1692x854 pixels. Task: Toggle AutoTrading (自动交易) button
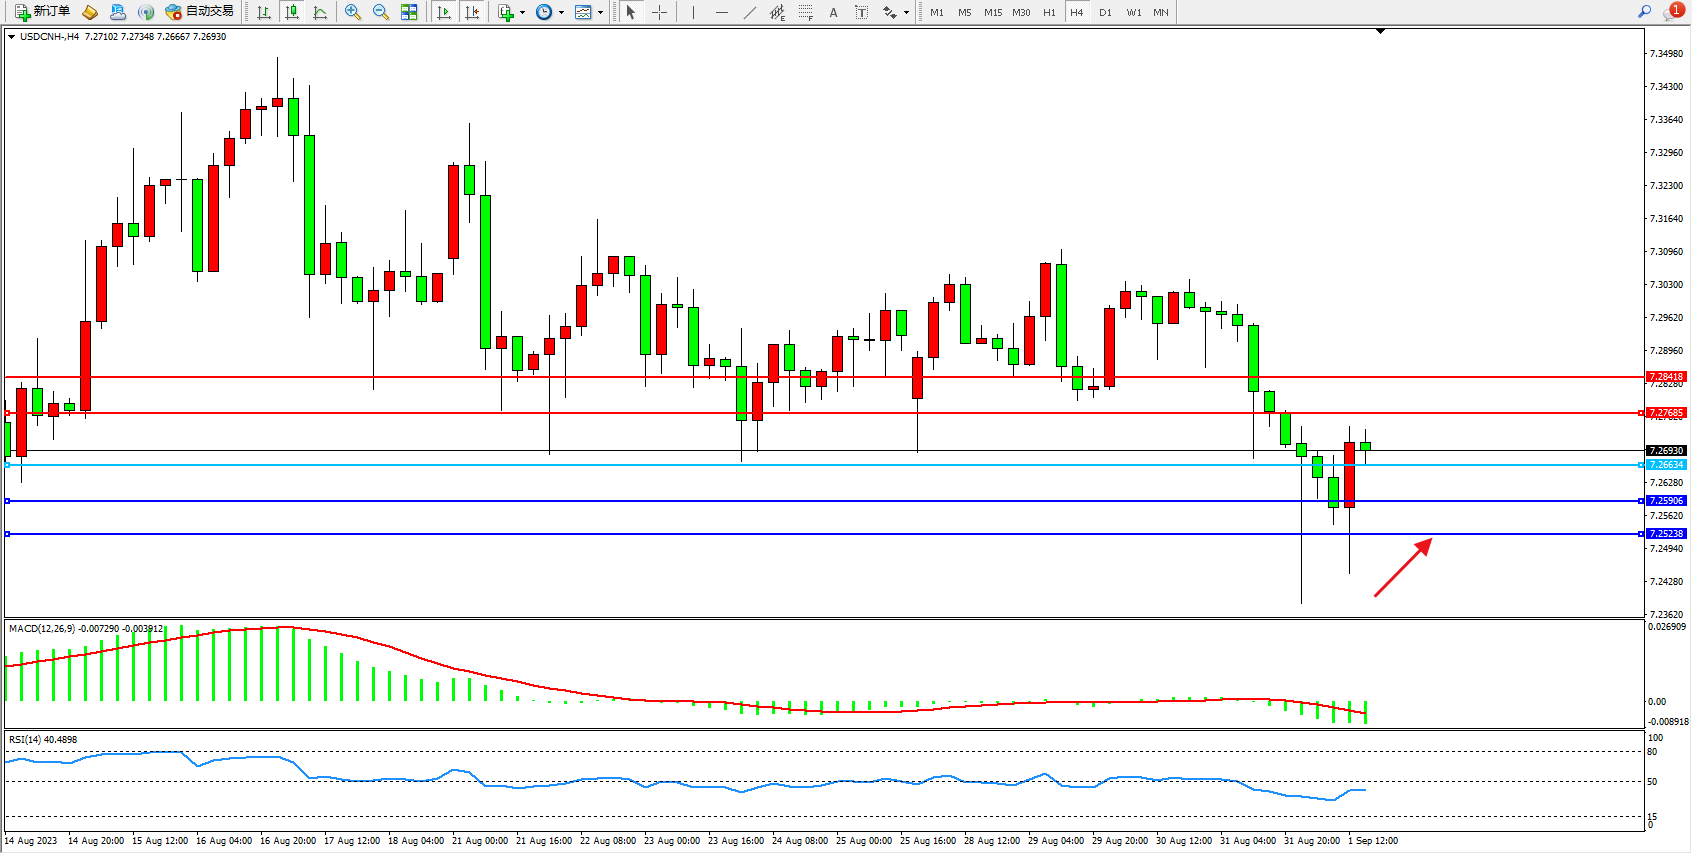coord(200,12)
